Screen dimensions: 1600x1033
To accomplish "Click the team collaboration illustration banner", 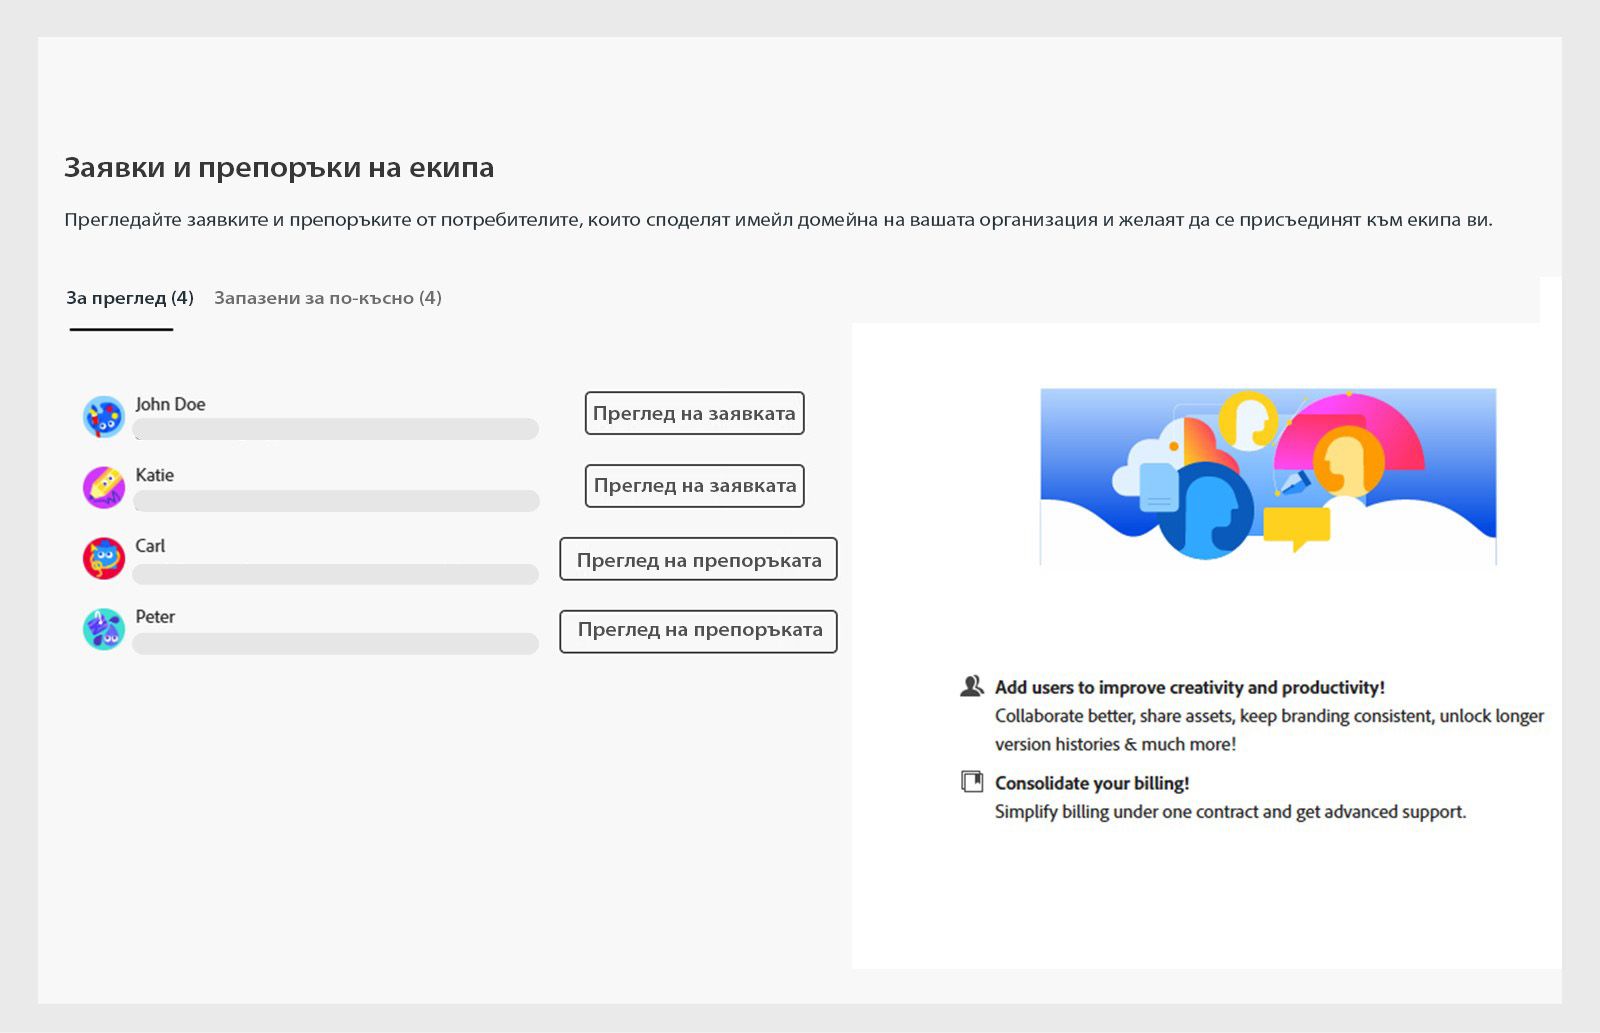I will click(1268, 476).
